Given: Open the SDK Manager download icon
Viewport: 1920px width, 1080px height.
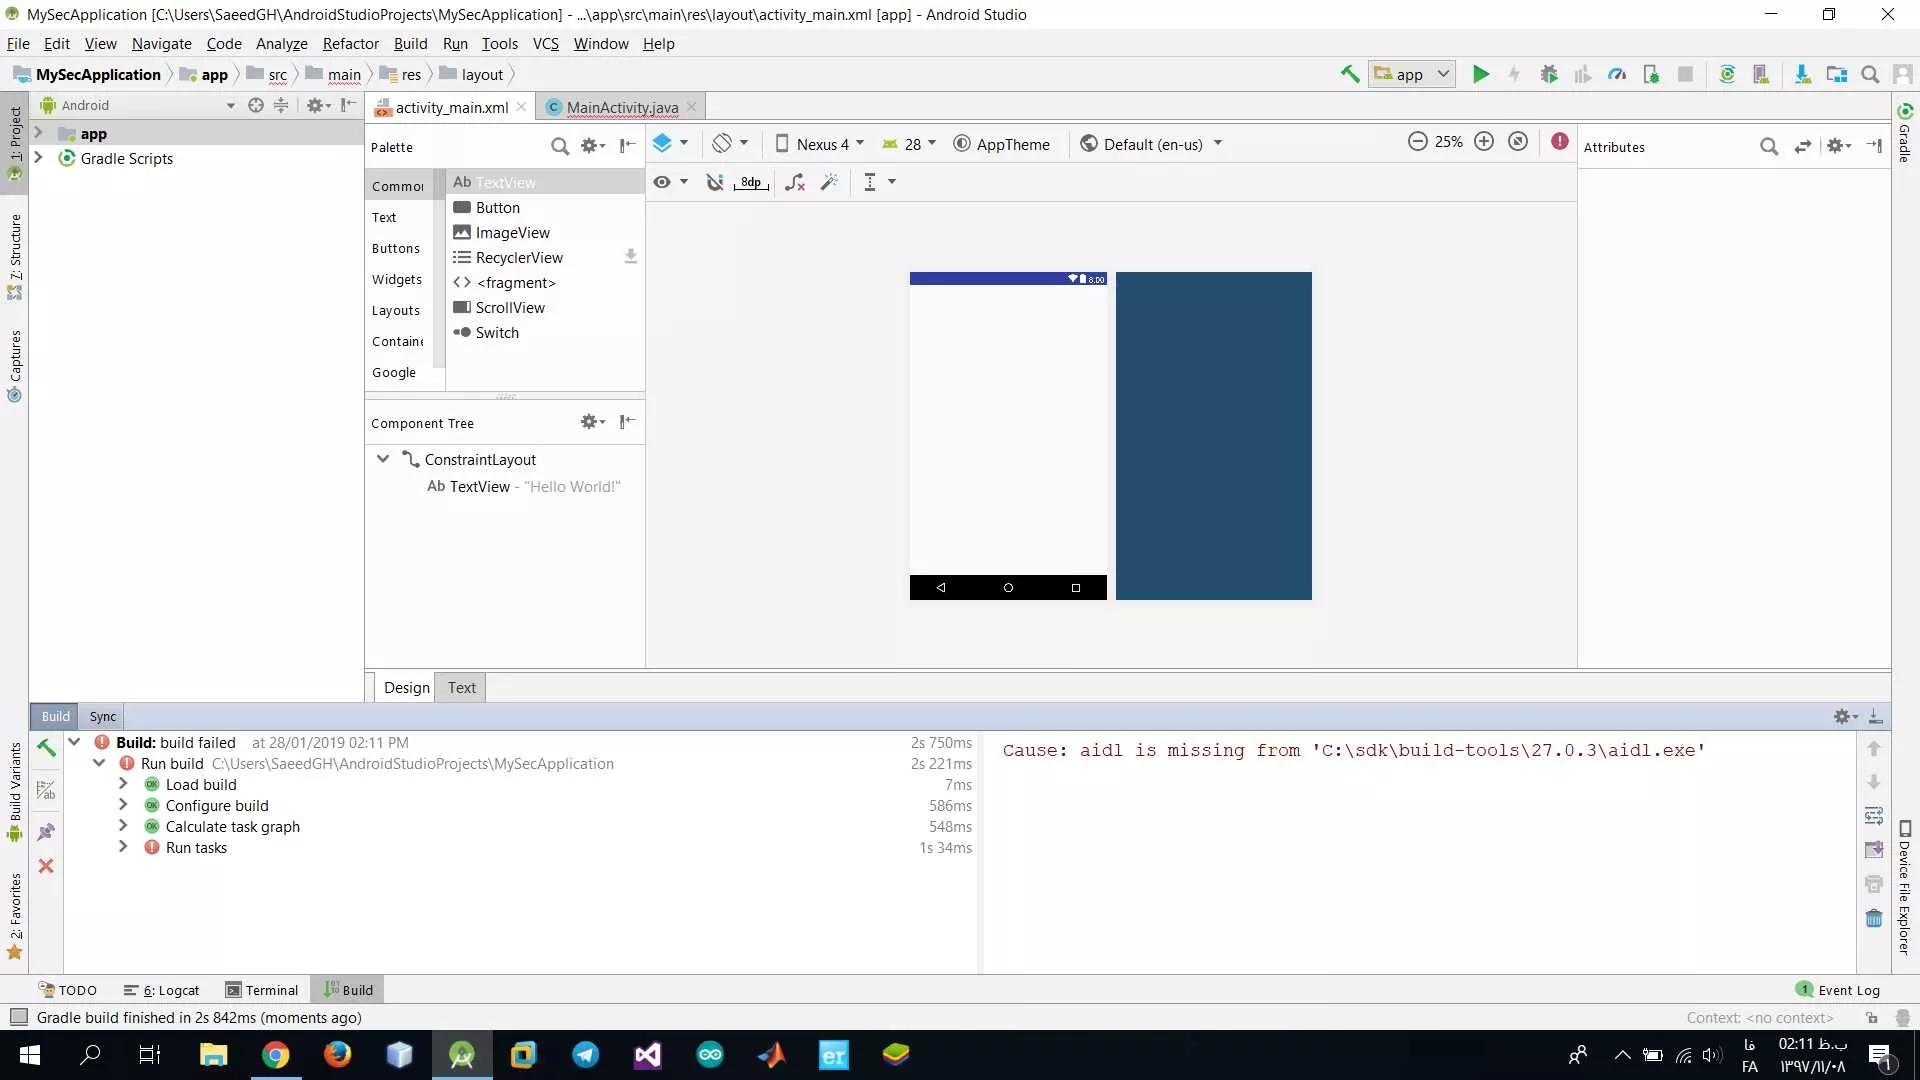Looking at the screenshot, I should [x=1802, y=74].
